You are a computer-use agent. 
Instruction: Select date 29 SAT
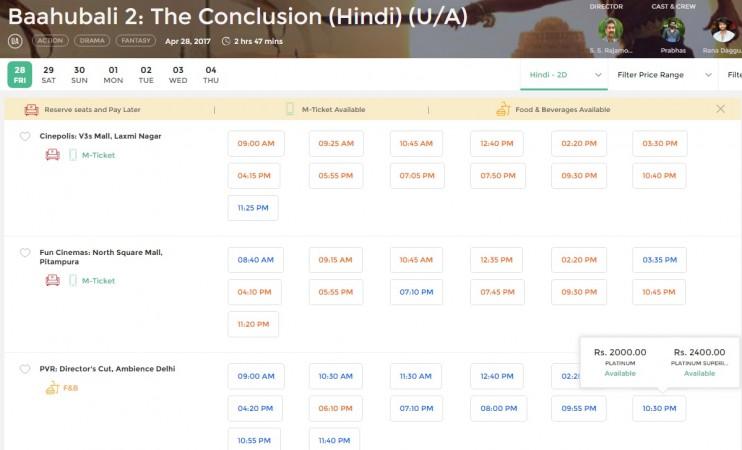point(48,75)
